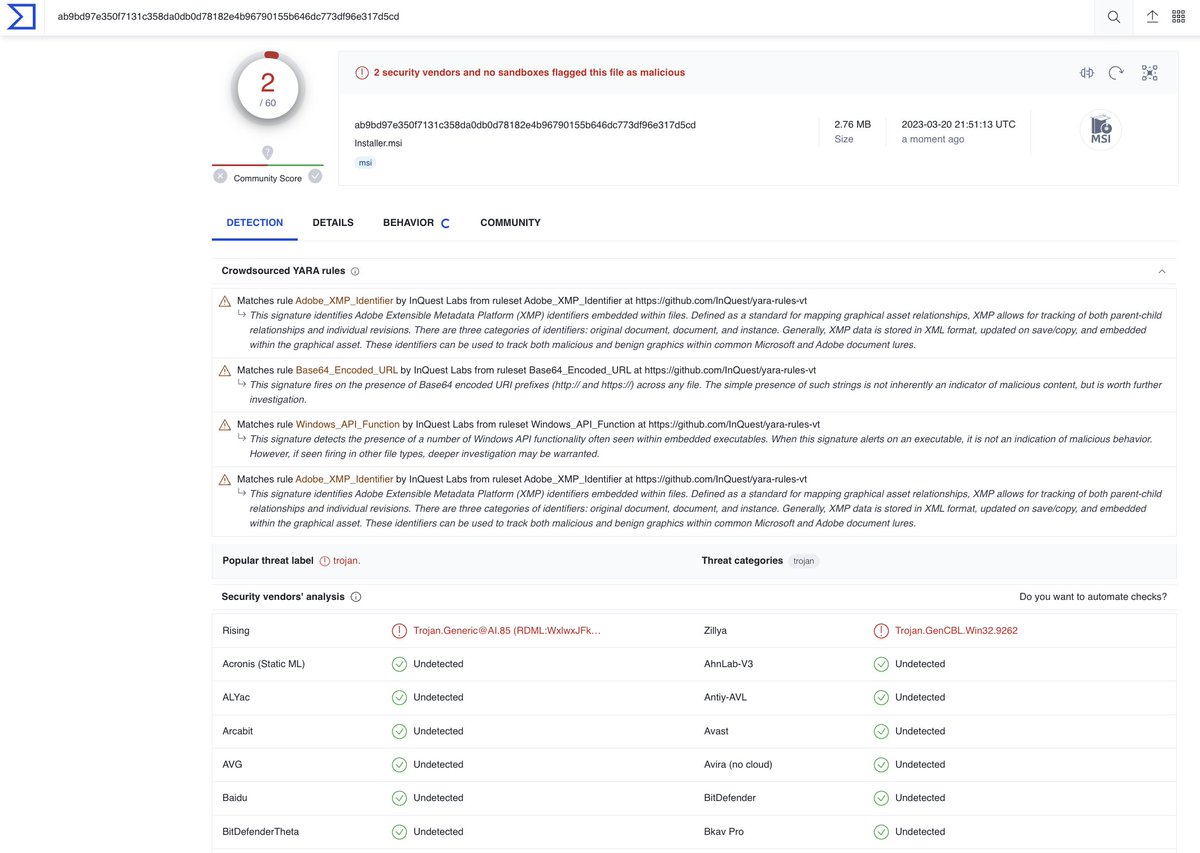Open the relations graph icon
The image size is (1200, 853).
tap(1149, 73)
